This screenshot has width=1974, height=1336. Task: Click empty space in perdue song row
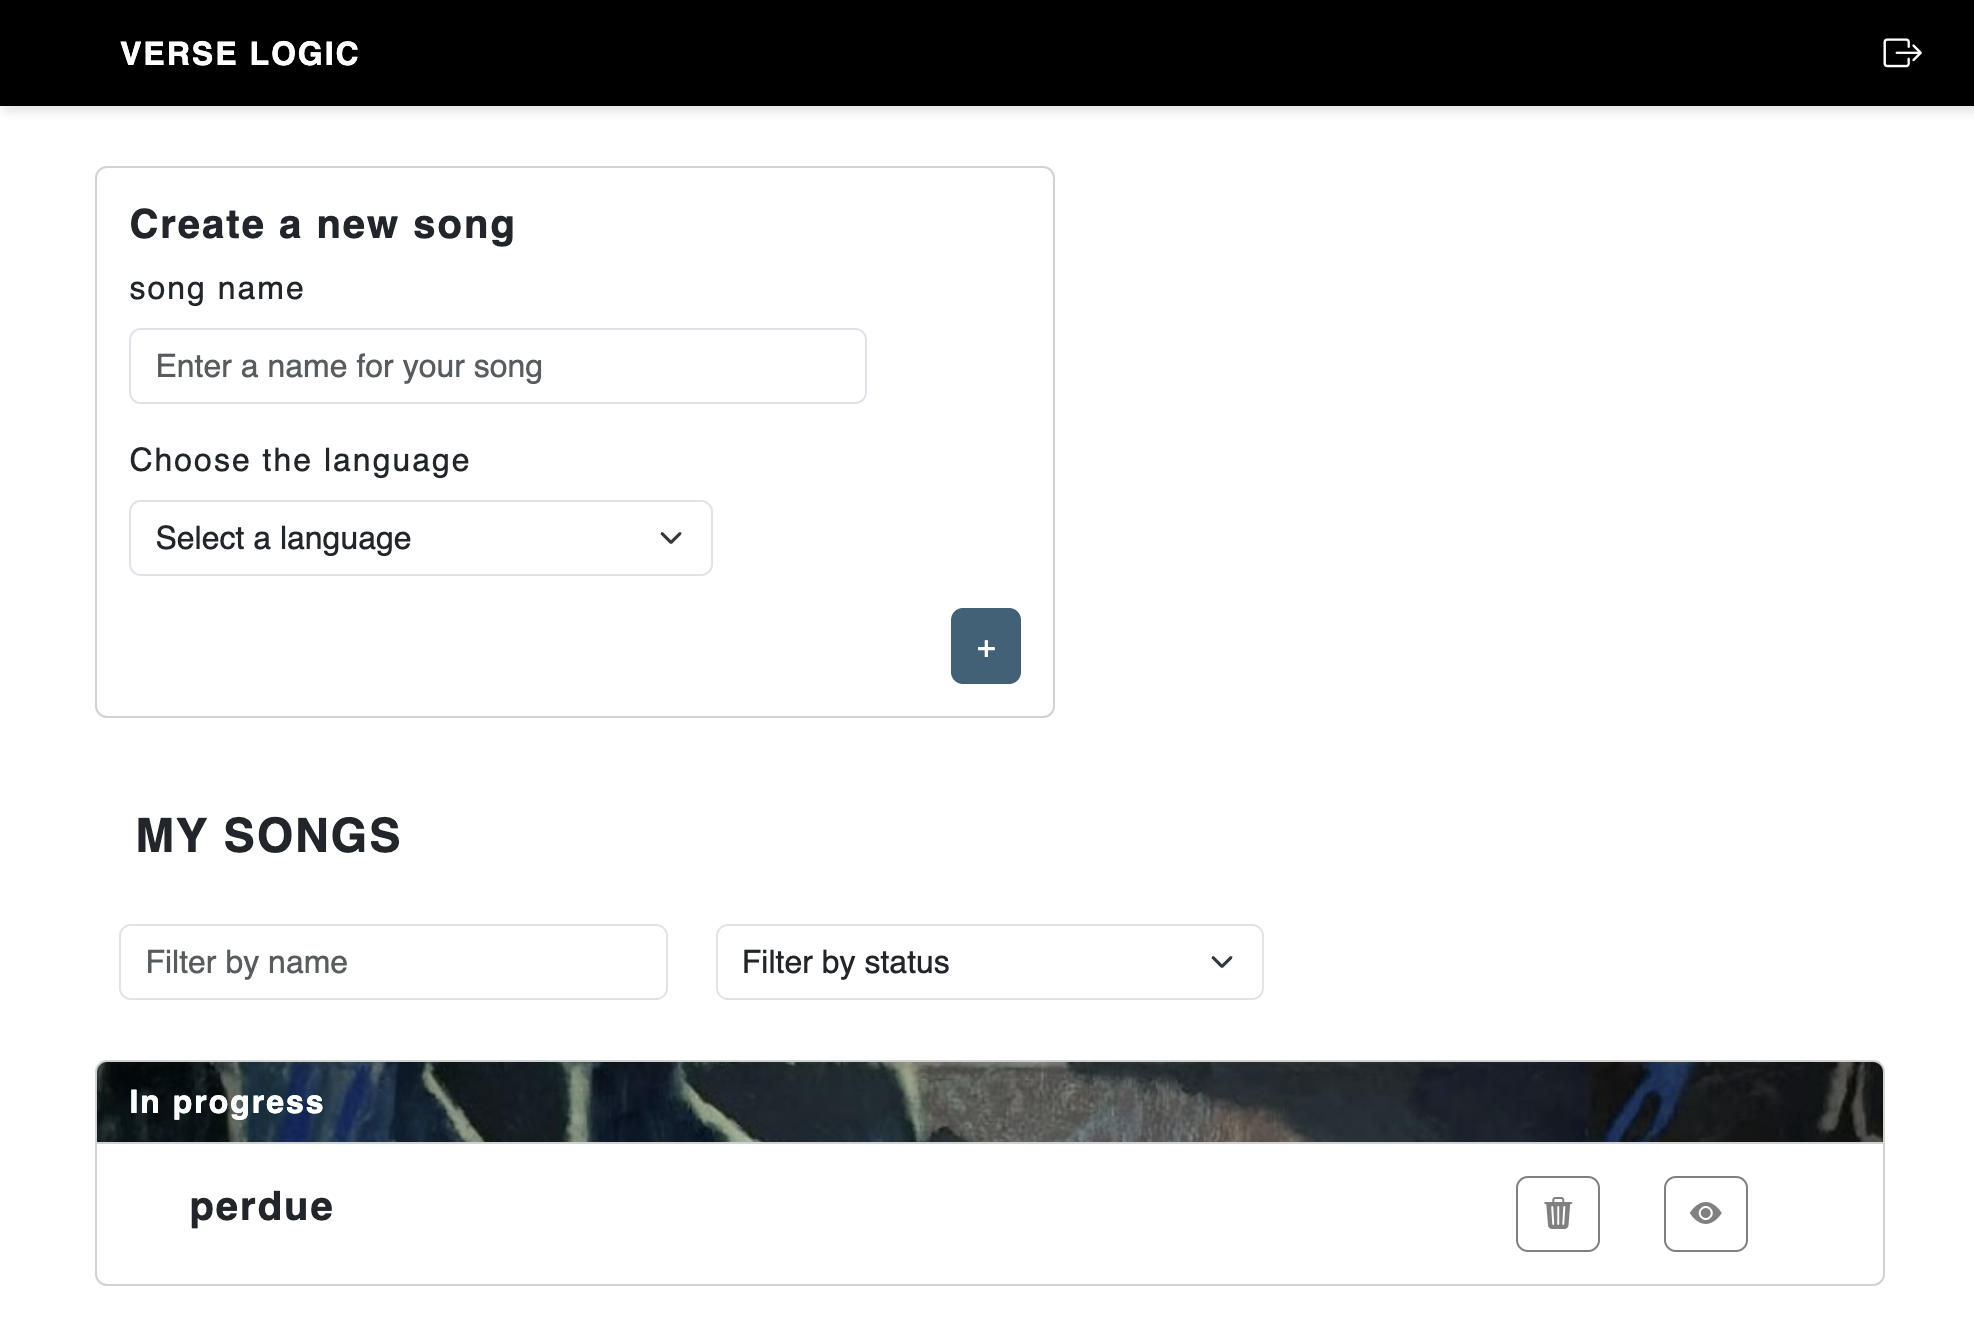(x=900, y=1213)
